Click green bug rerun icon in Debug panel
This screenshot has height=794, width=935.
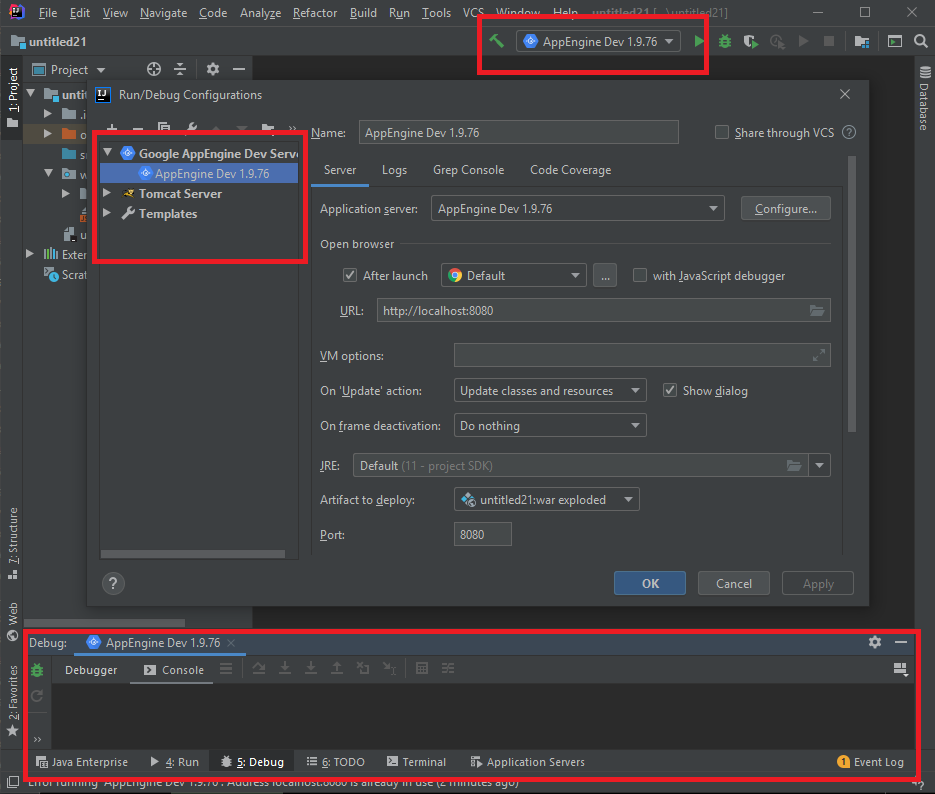(37, 669)
